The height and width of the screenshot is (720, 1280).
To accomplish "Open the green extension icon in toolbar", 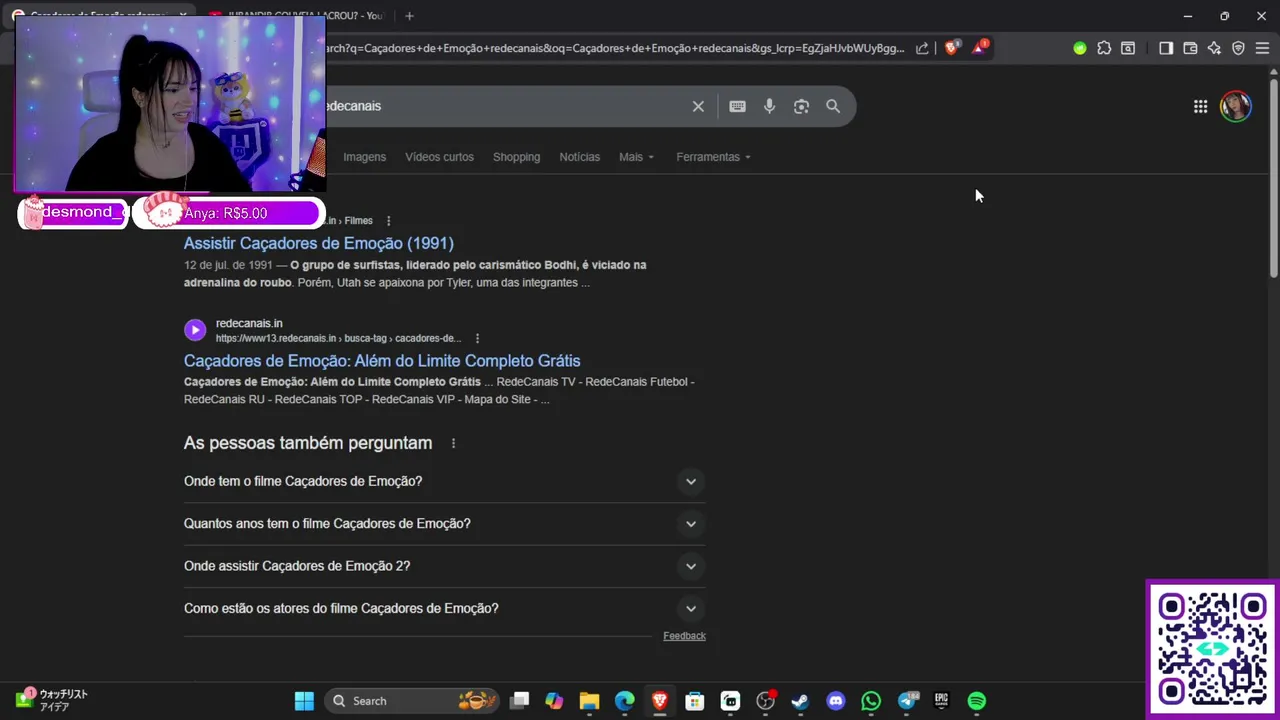I will coord(1079,48).
